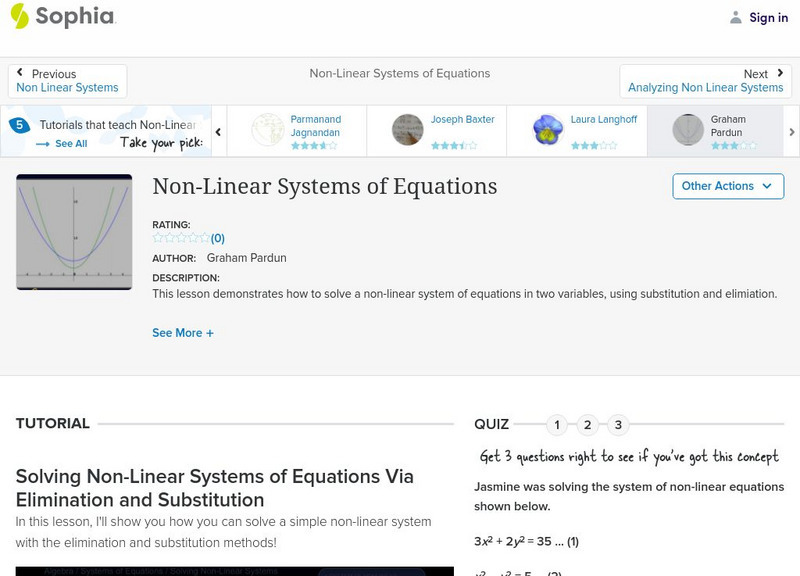
Task: Rate the tutorial with the first star
Action: point(156,237)
